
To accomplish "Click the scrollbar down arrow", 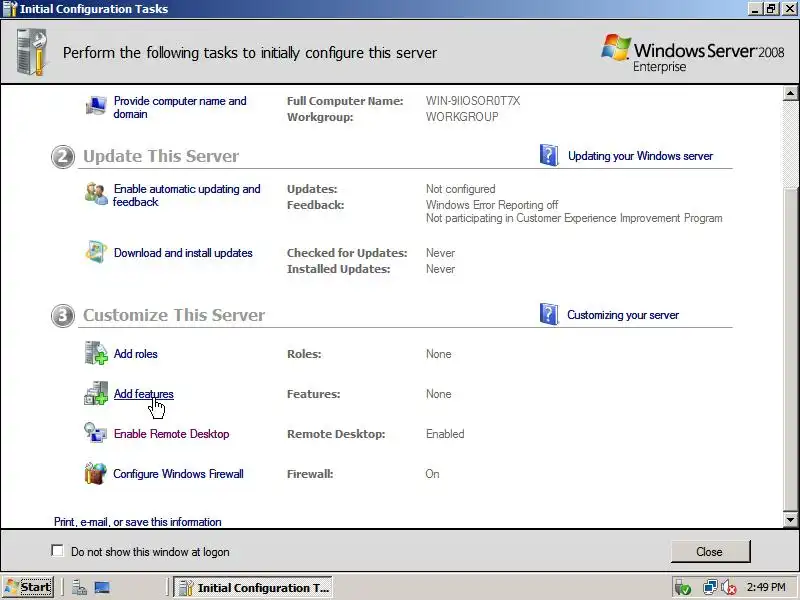I will click(x=790, y=520).
